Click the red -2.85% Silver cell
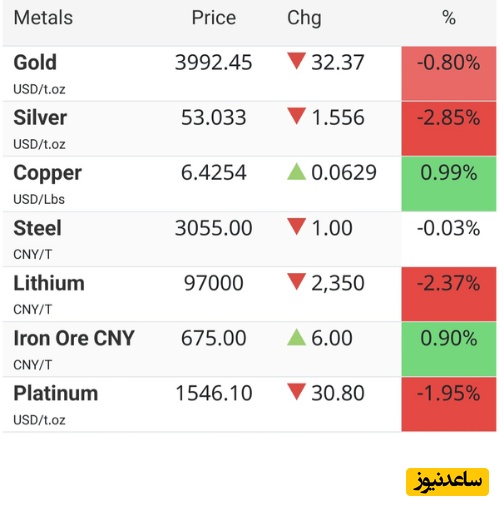 [449, 129]
